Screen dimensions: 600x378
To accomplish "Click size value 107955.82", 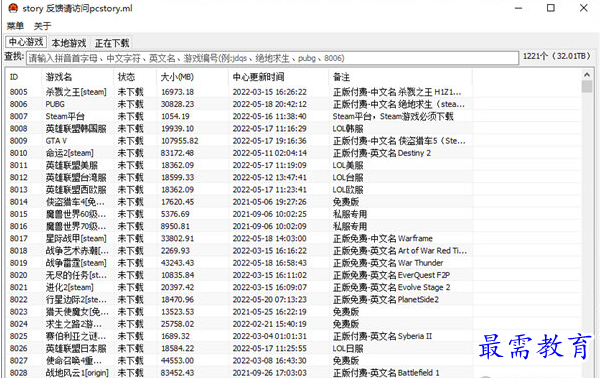I will click(x=179, y=141).
